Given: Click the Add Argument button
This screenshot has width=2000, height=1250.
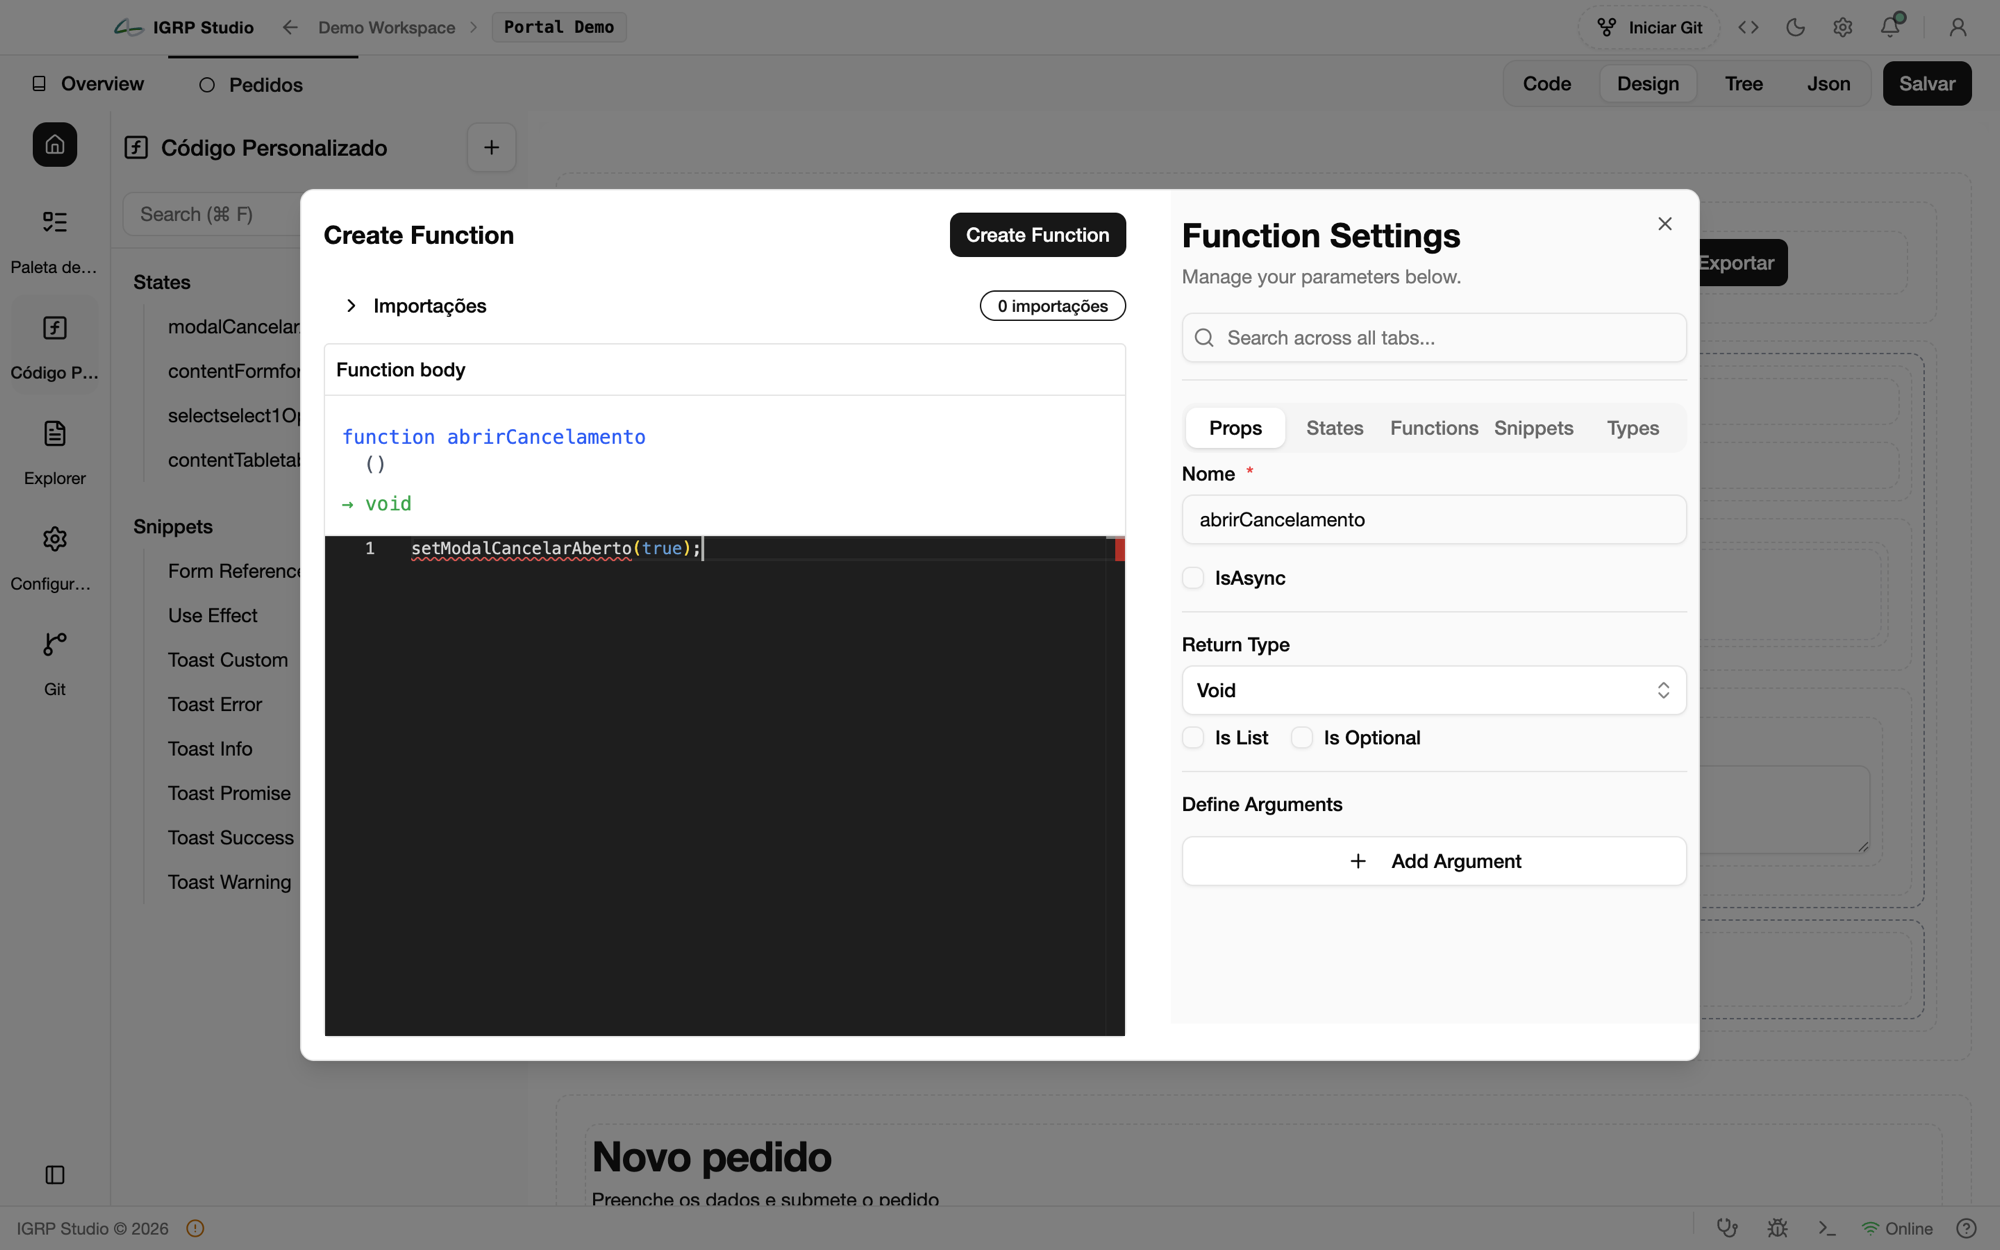Looking at the screenshot, I should click(1434, 861).
